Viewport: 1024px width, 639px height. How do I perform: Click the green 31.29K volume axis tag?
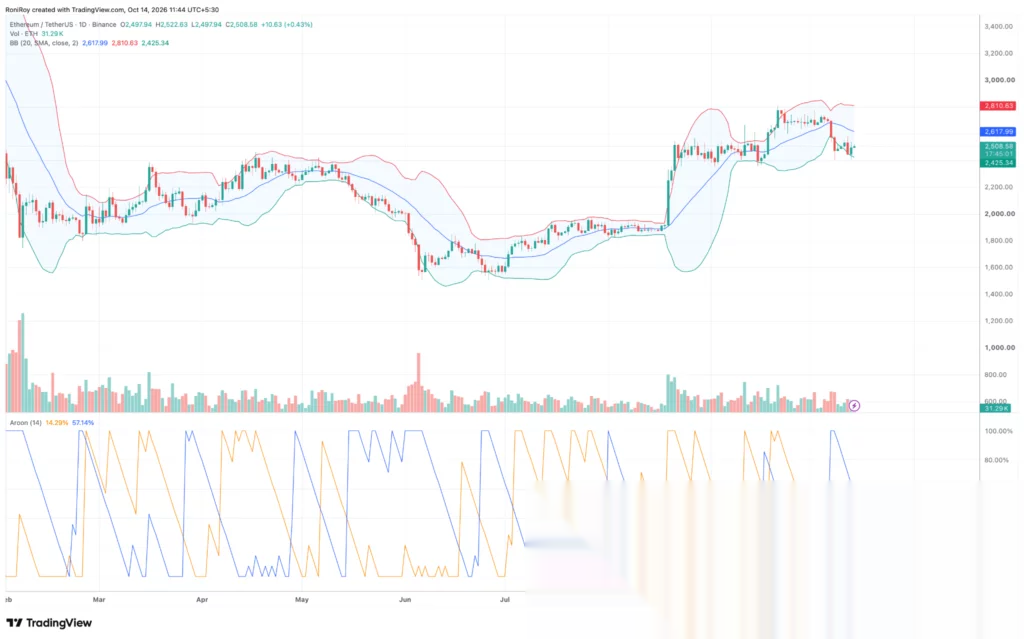(x=996, y=408)
